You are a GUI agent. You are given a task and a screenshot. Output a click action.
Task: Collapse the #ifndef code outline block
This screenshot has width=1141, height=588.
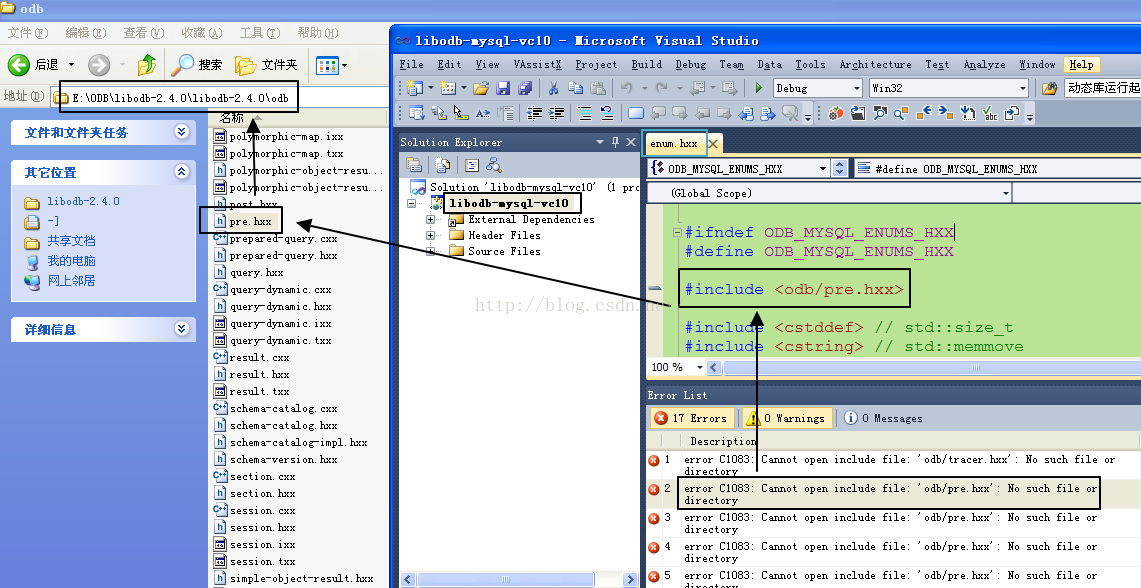677,233
